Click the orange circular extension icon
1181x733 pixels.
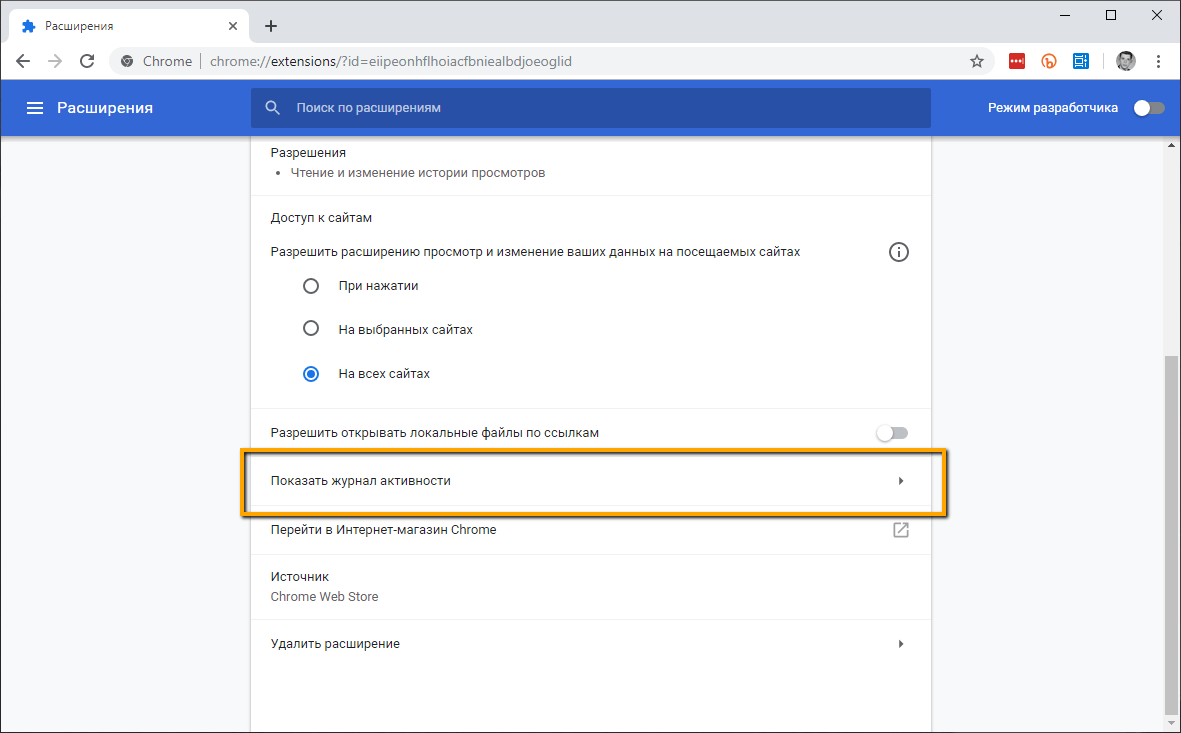(x=1049, y=61)
